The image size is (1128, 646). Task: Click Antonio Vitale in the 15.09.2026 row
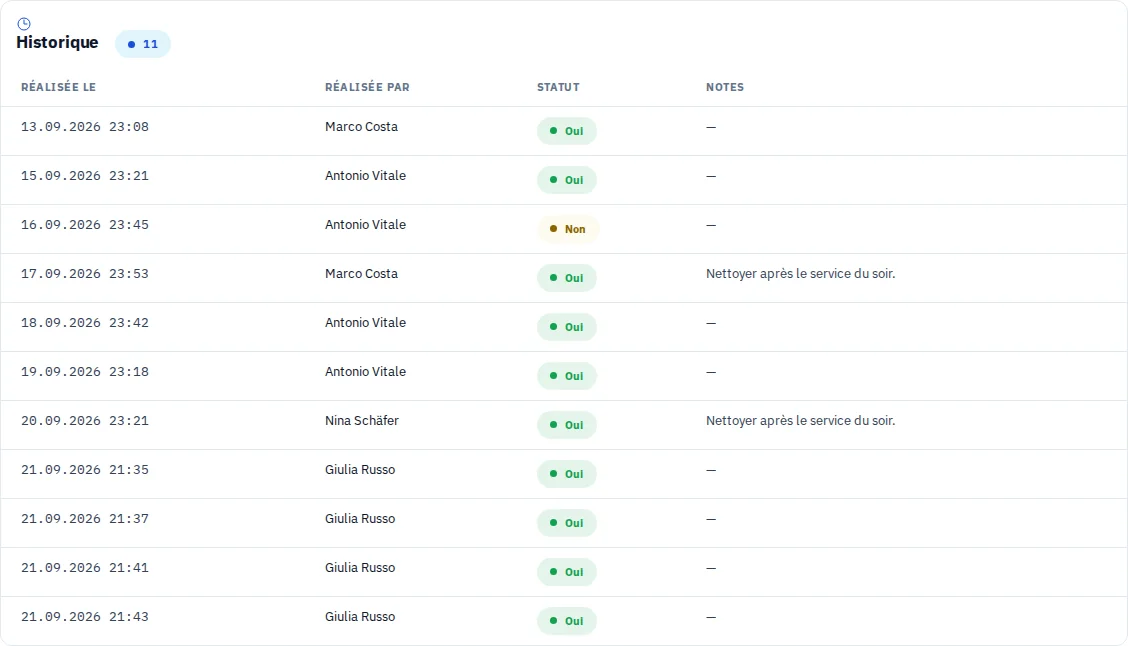[365, 176]
